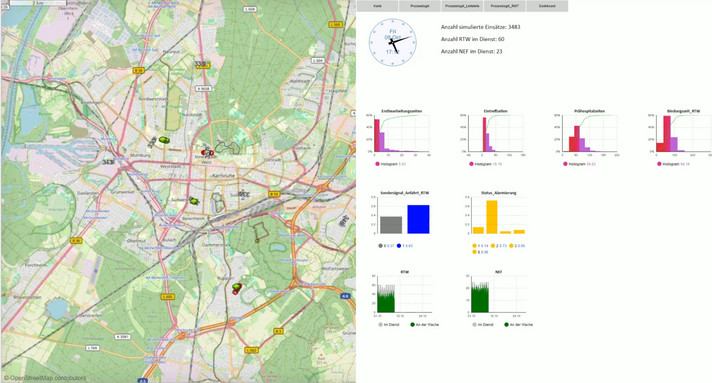The height and width of the screenshot is (383, 712).
Task: Select the green vehicle marker near Rüppurr
Action: click(237, 287)
